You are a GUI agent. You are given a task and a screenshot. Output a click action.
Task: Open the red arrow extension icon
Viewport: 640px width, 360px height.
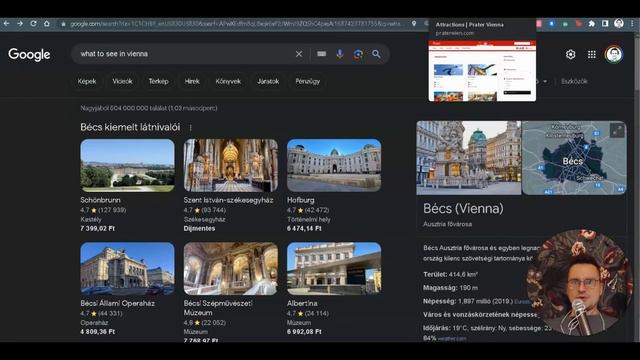pos(578,24)
